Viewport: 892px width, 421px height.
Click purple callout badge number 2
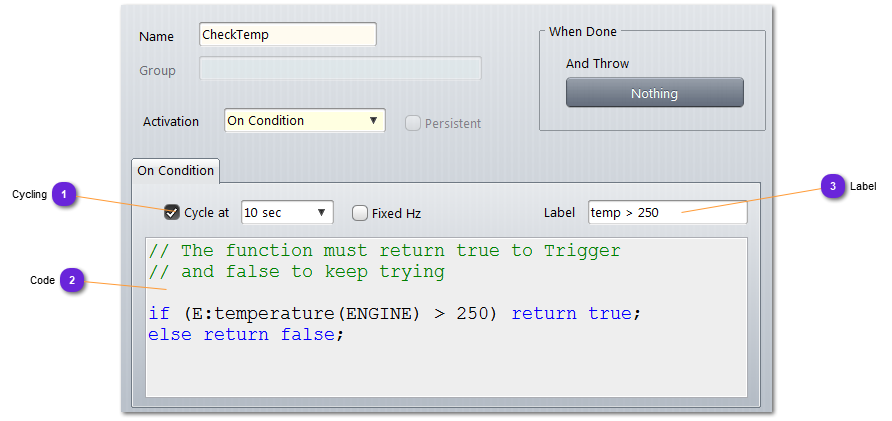tap(72, 281)
